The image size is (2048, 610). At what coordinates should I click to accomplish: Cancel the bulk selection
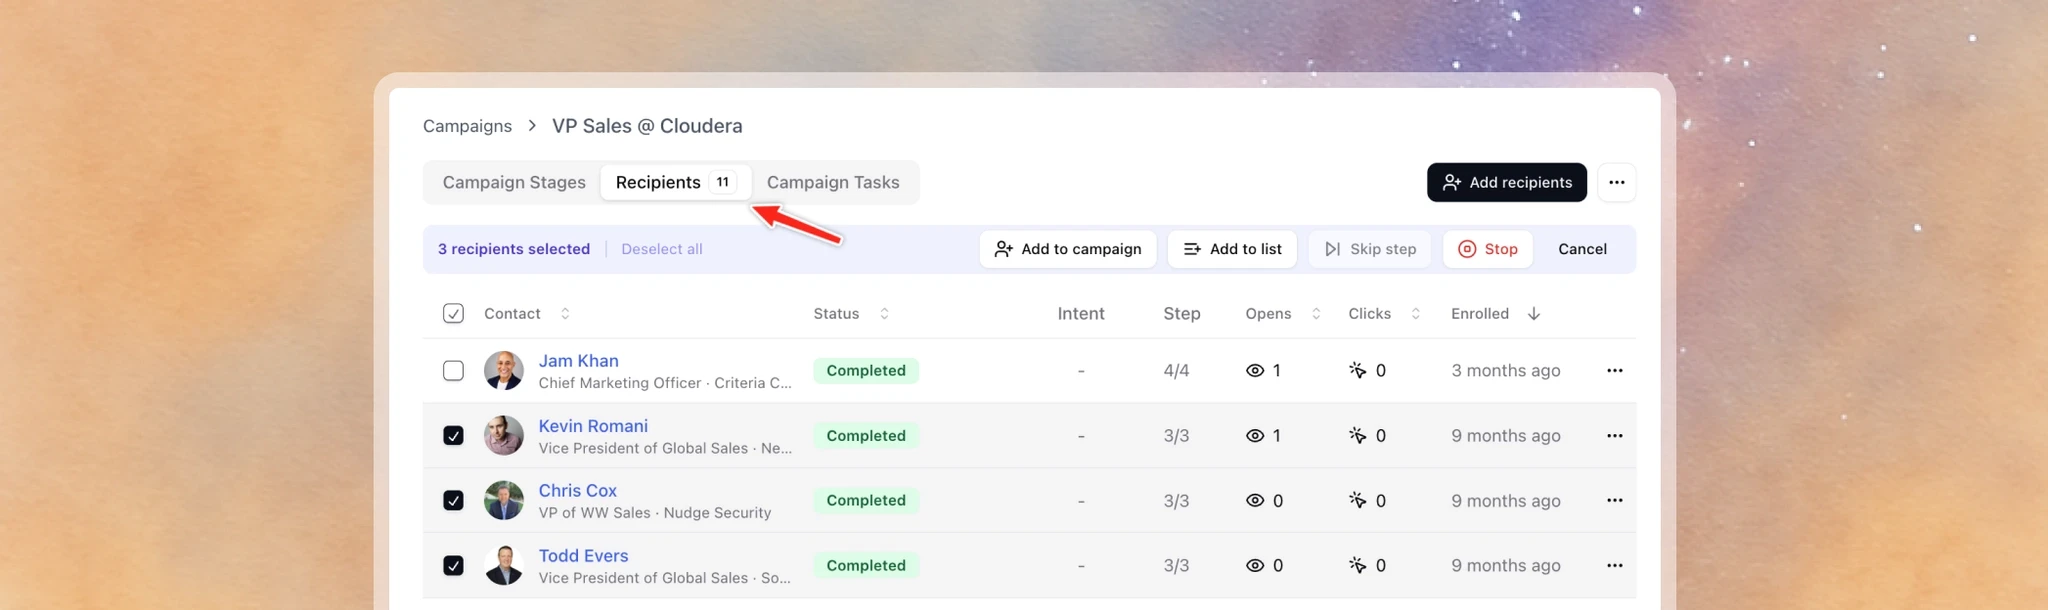tap(1582, 249)
